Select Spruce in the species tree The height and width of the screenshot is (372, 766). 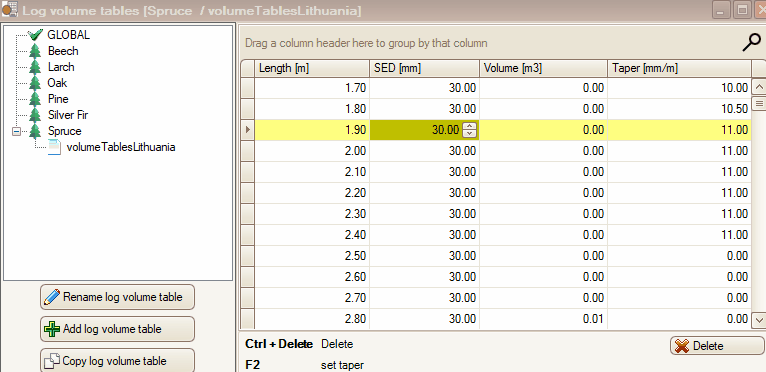64,131
